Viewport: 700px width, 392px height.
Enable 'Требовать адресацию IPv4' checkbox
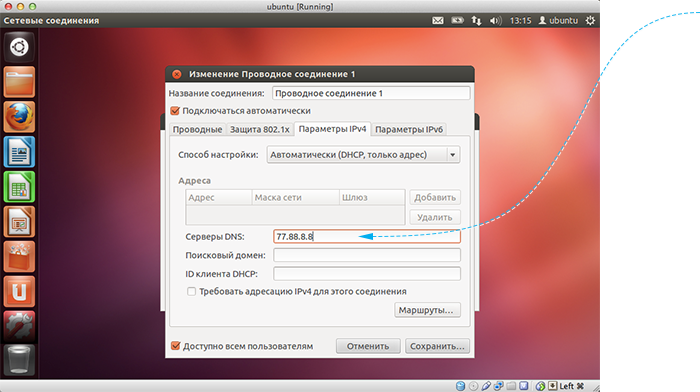[192, 292]
